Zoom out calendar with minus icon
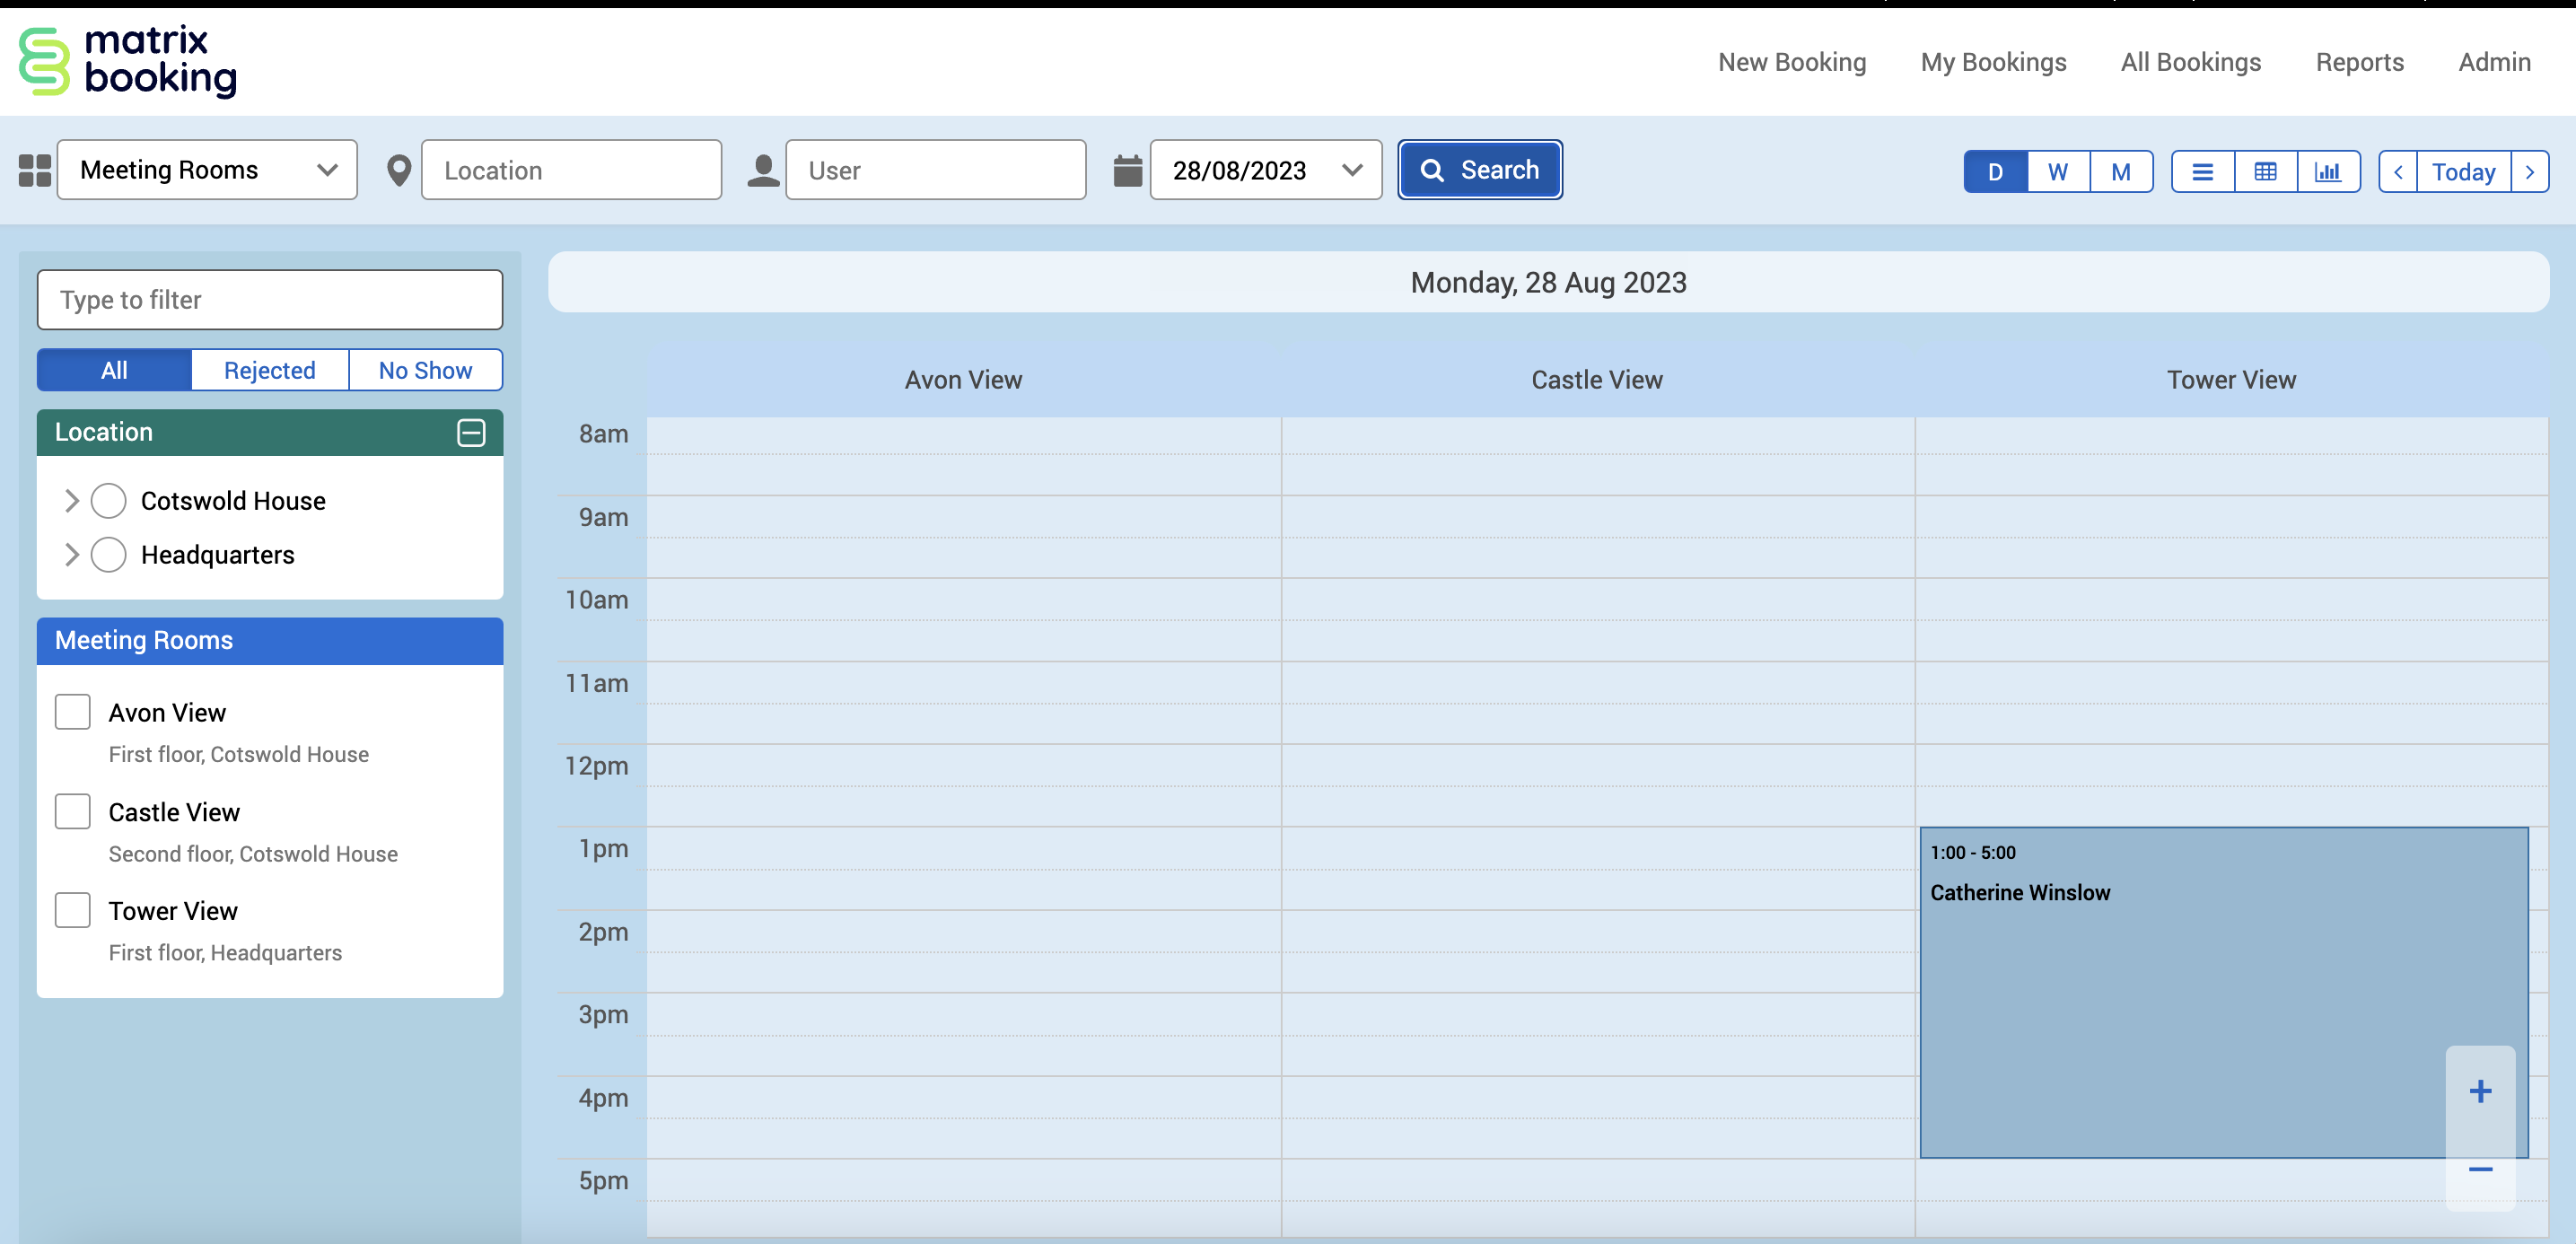 click(2479, 1168)
